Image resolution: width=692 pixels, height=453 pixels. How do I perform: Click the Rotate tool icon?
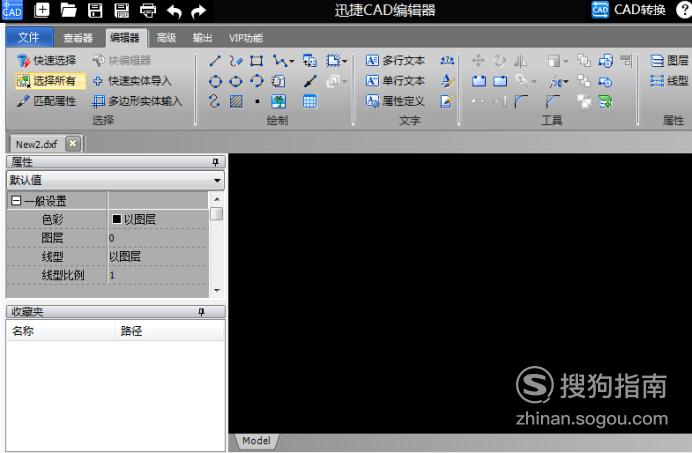tap(499, 60)
